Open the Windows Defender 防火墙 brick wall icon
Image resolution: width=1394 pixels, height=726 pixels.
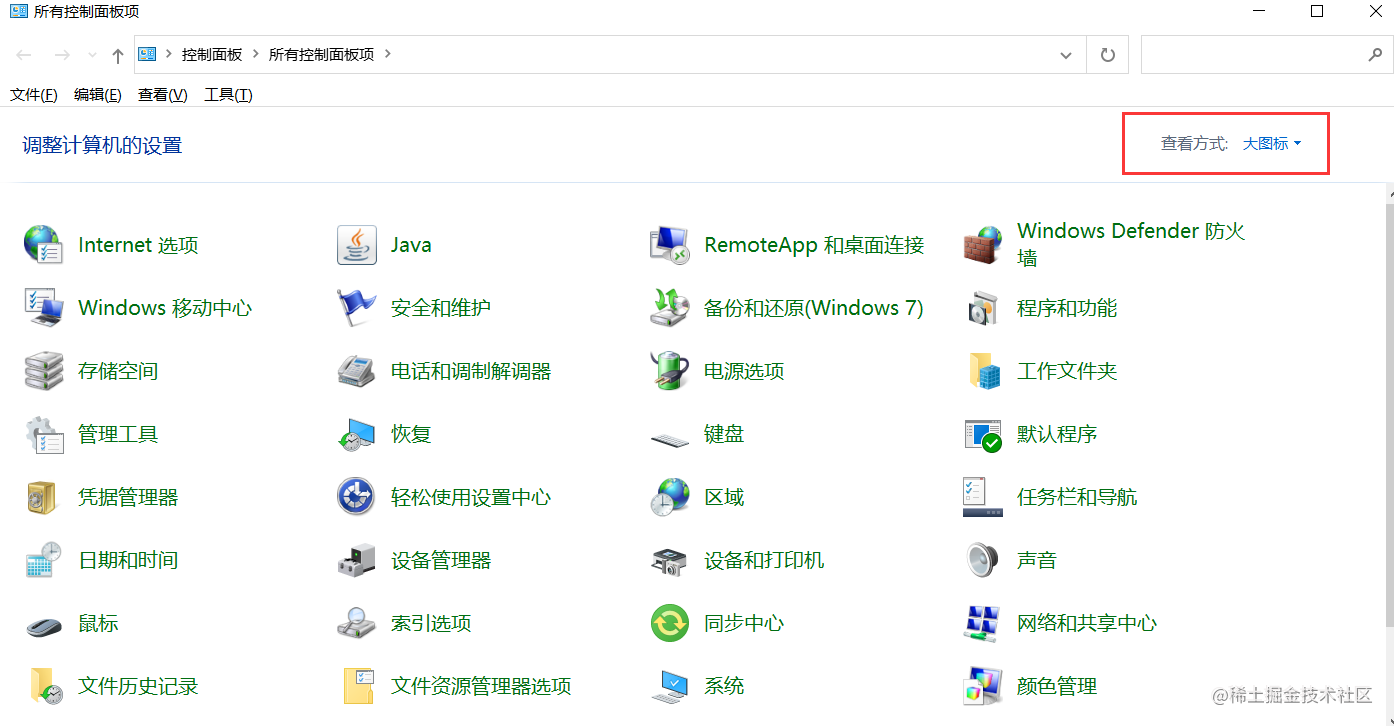[982, 245]
